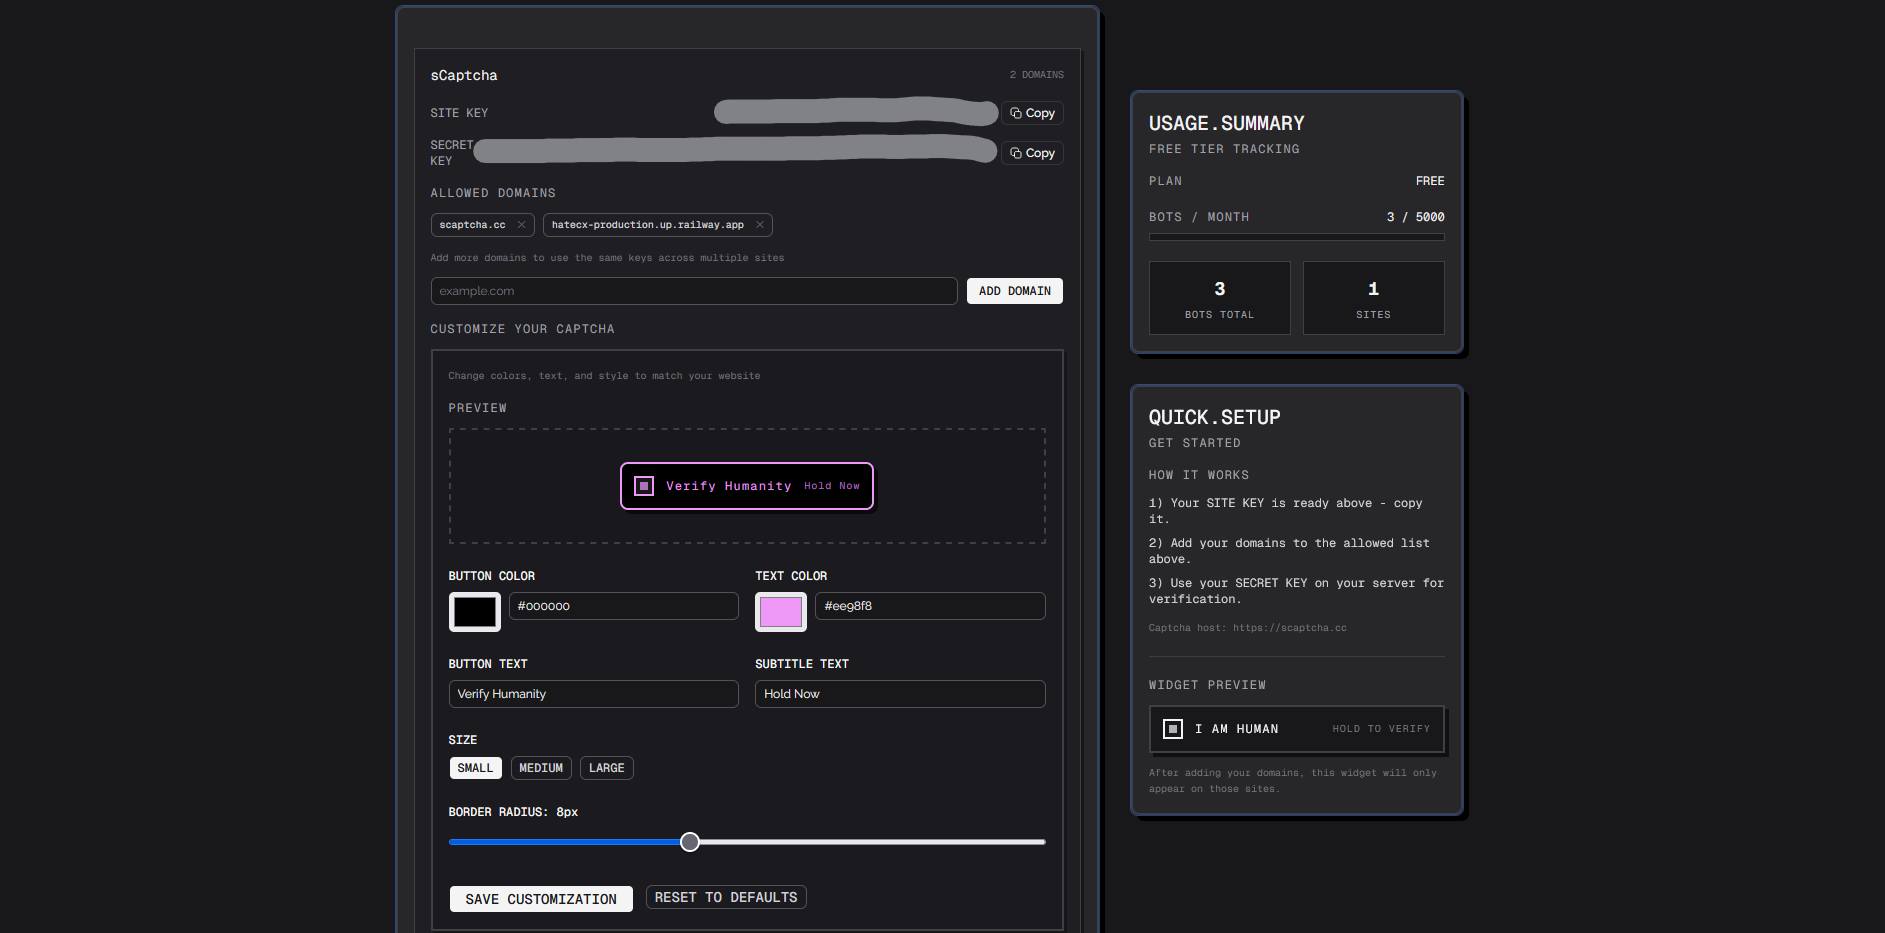Viewport: 1885px width, 933px height.
Task: Copy the SITE KEY value
Action: click(1032, 113)
